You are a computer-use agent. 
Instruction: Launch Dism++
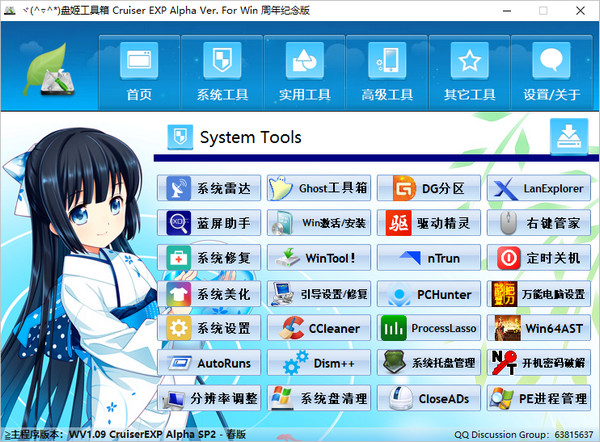319,362
